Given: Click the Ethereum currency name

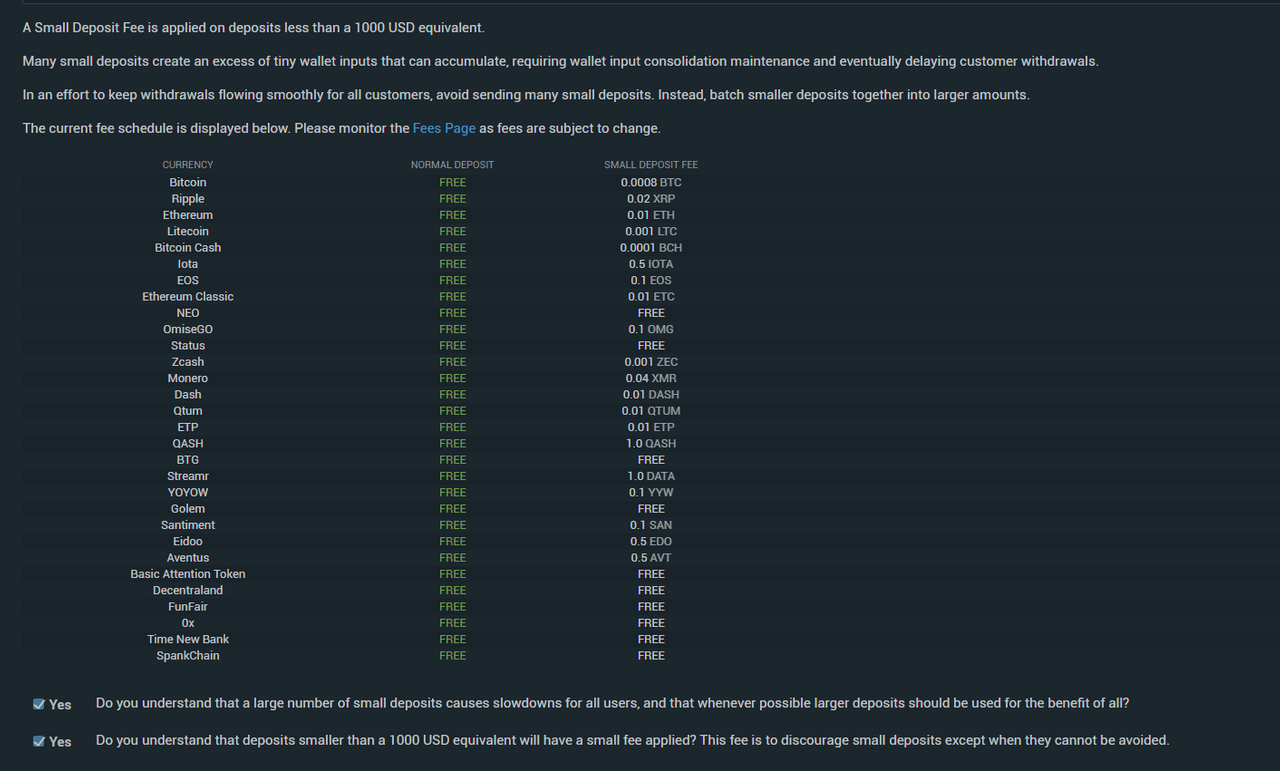Looking at the screenshot, I should pos(188,215).
